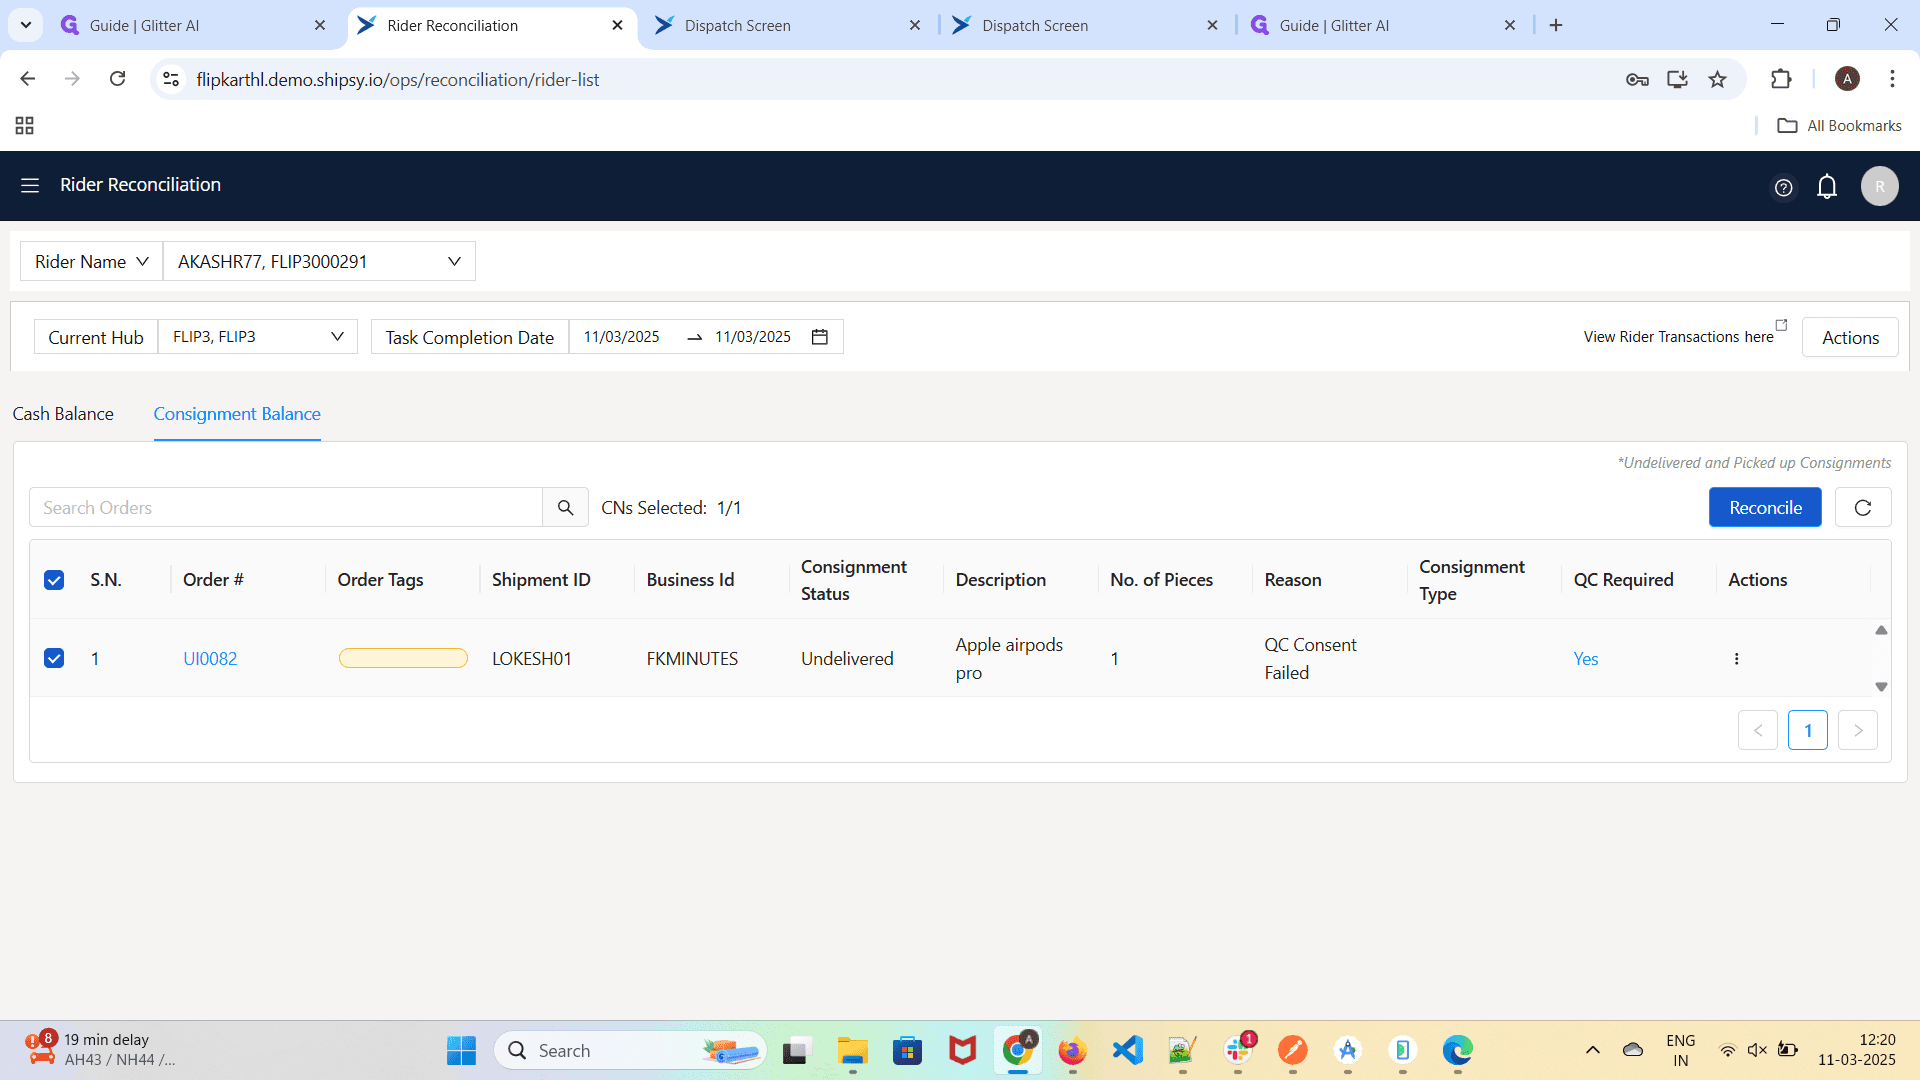Go to pagination page 1
Viewport: 1920px width, 1080px height.
pyautogui.click(x=1807, y=730)
